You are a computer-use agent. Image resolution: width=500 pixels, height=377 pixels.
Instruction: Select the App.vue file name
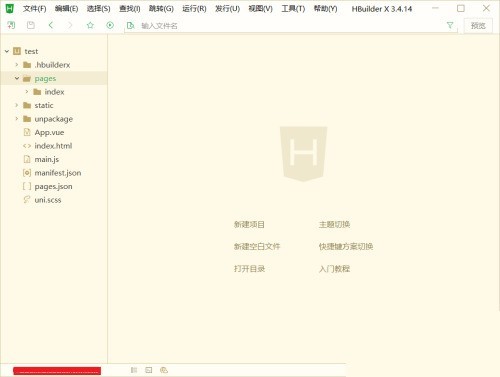[x=49, y=133]
